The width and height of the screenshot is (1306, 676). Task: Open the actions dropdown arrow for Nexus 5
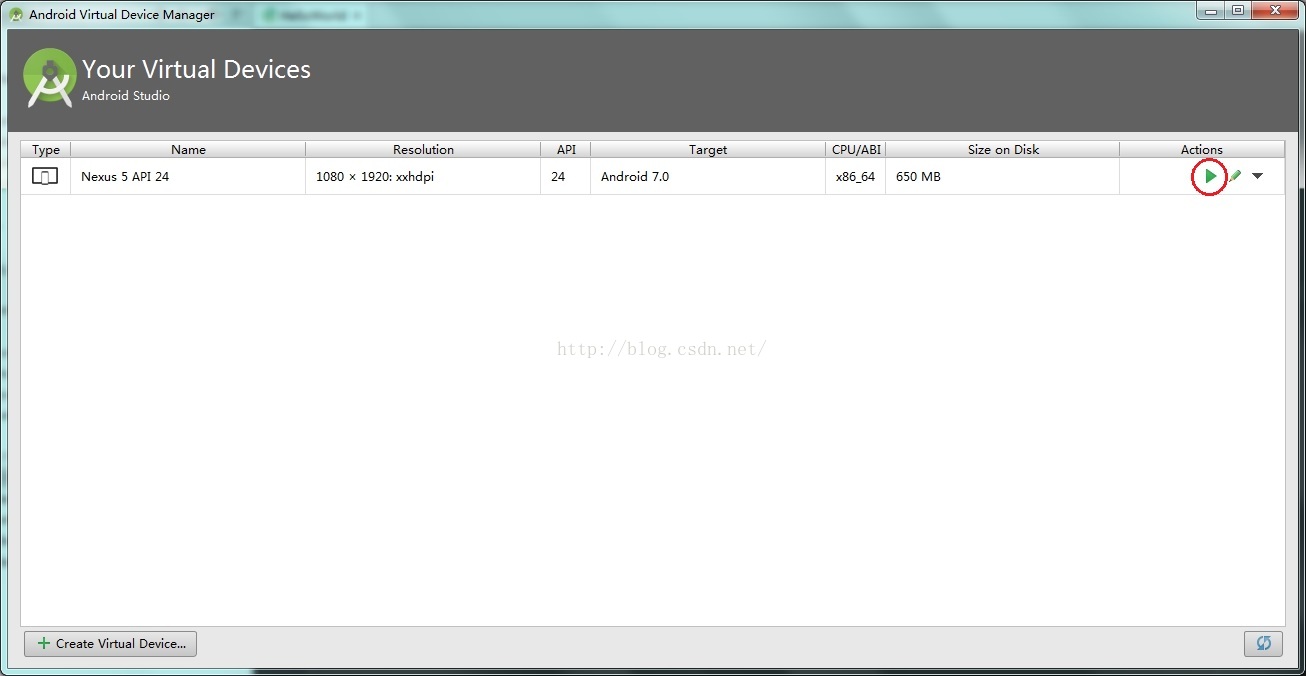(1257, 176)
